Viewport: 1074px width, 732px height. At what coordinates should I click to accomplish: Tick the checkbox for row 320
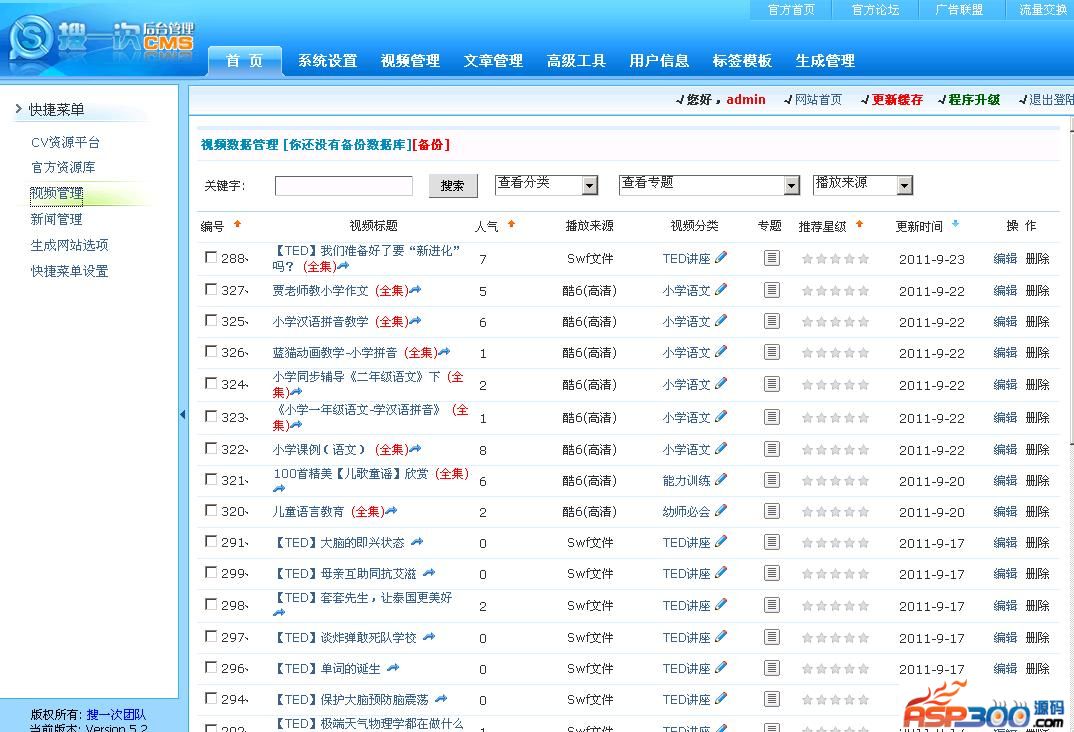tap(211, 511)
